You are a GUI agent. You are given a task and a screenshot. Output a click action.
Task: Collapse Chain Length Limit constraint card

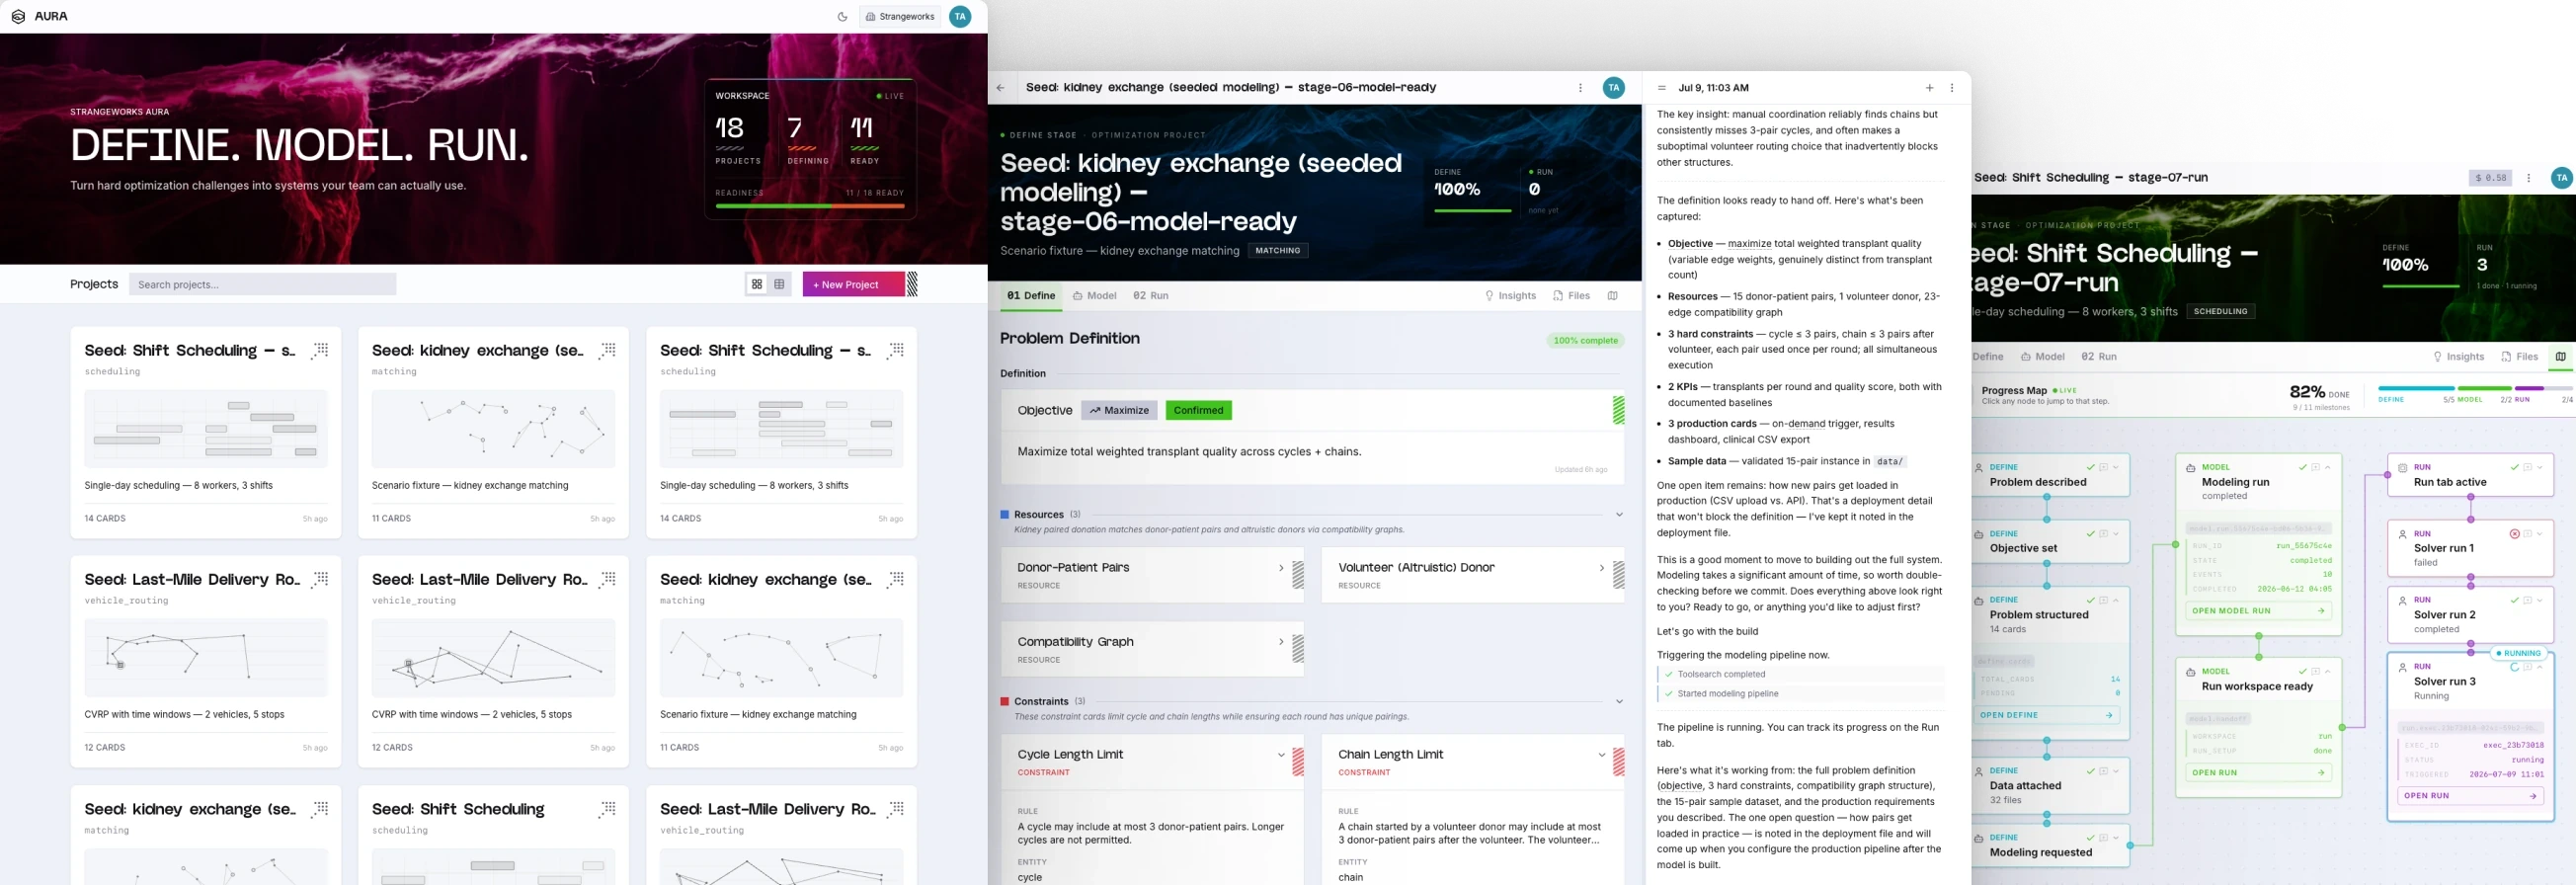click(x=1601, y=755)
